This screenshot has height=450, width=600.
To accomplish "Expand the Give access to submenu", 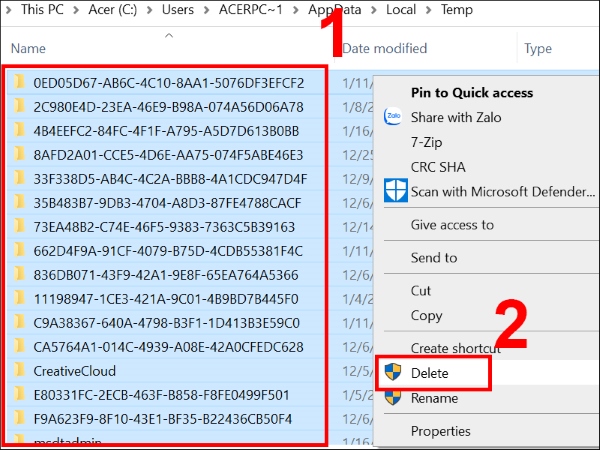I will (x=452, y=225).
